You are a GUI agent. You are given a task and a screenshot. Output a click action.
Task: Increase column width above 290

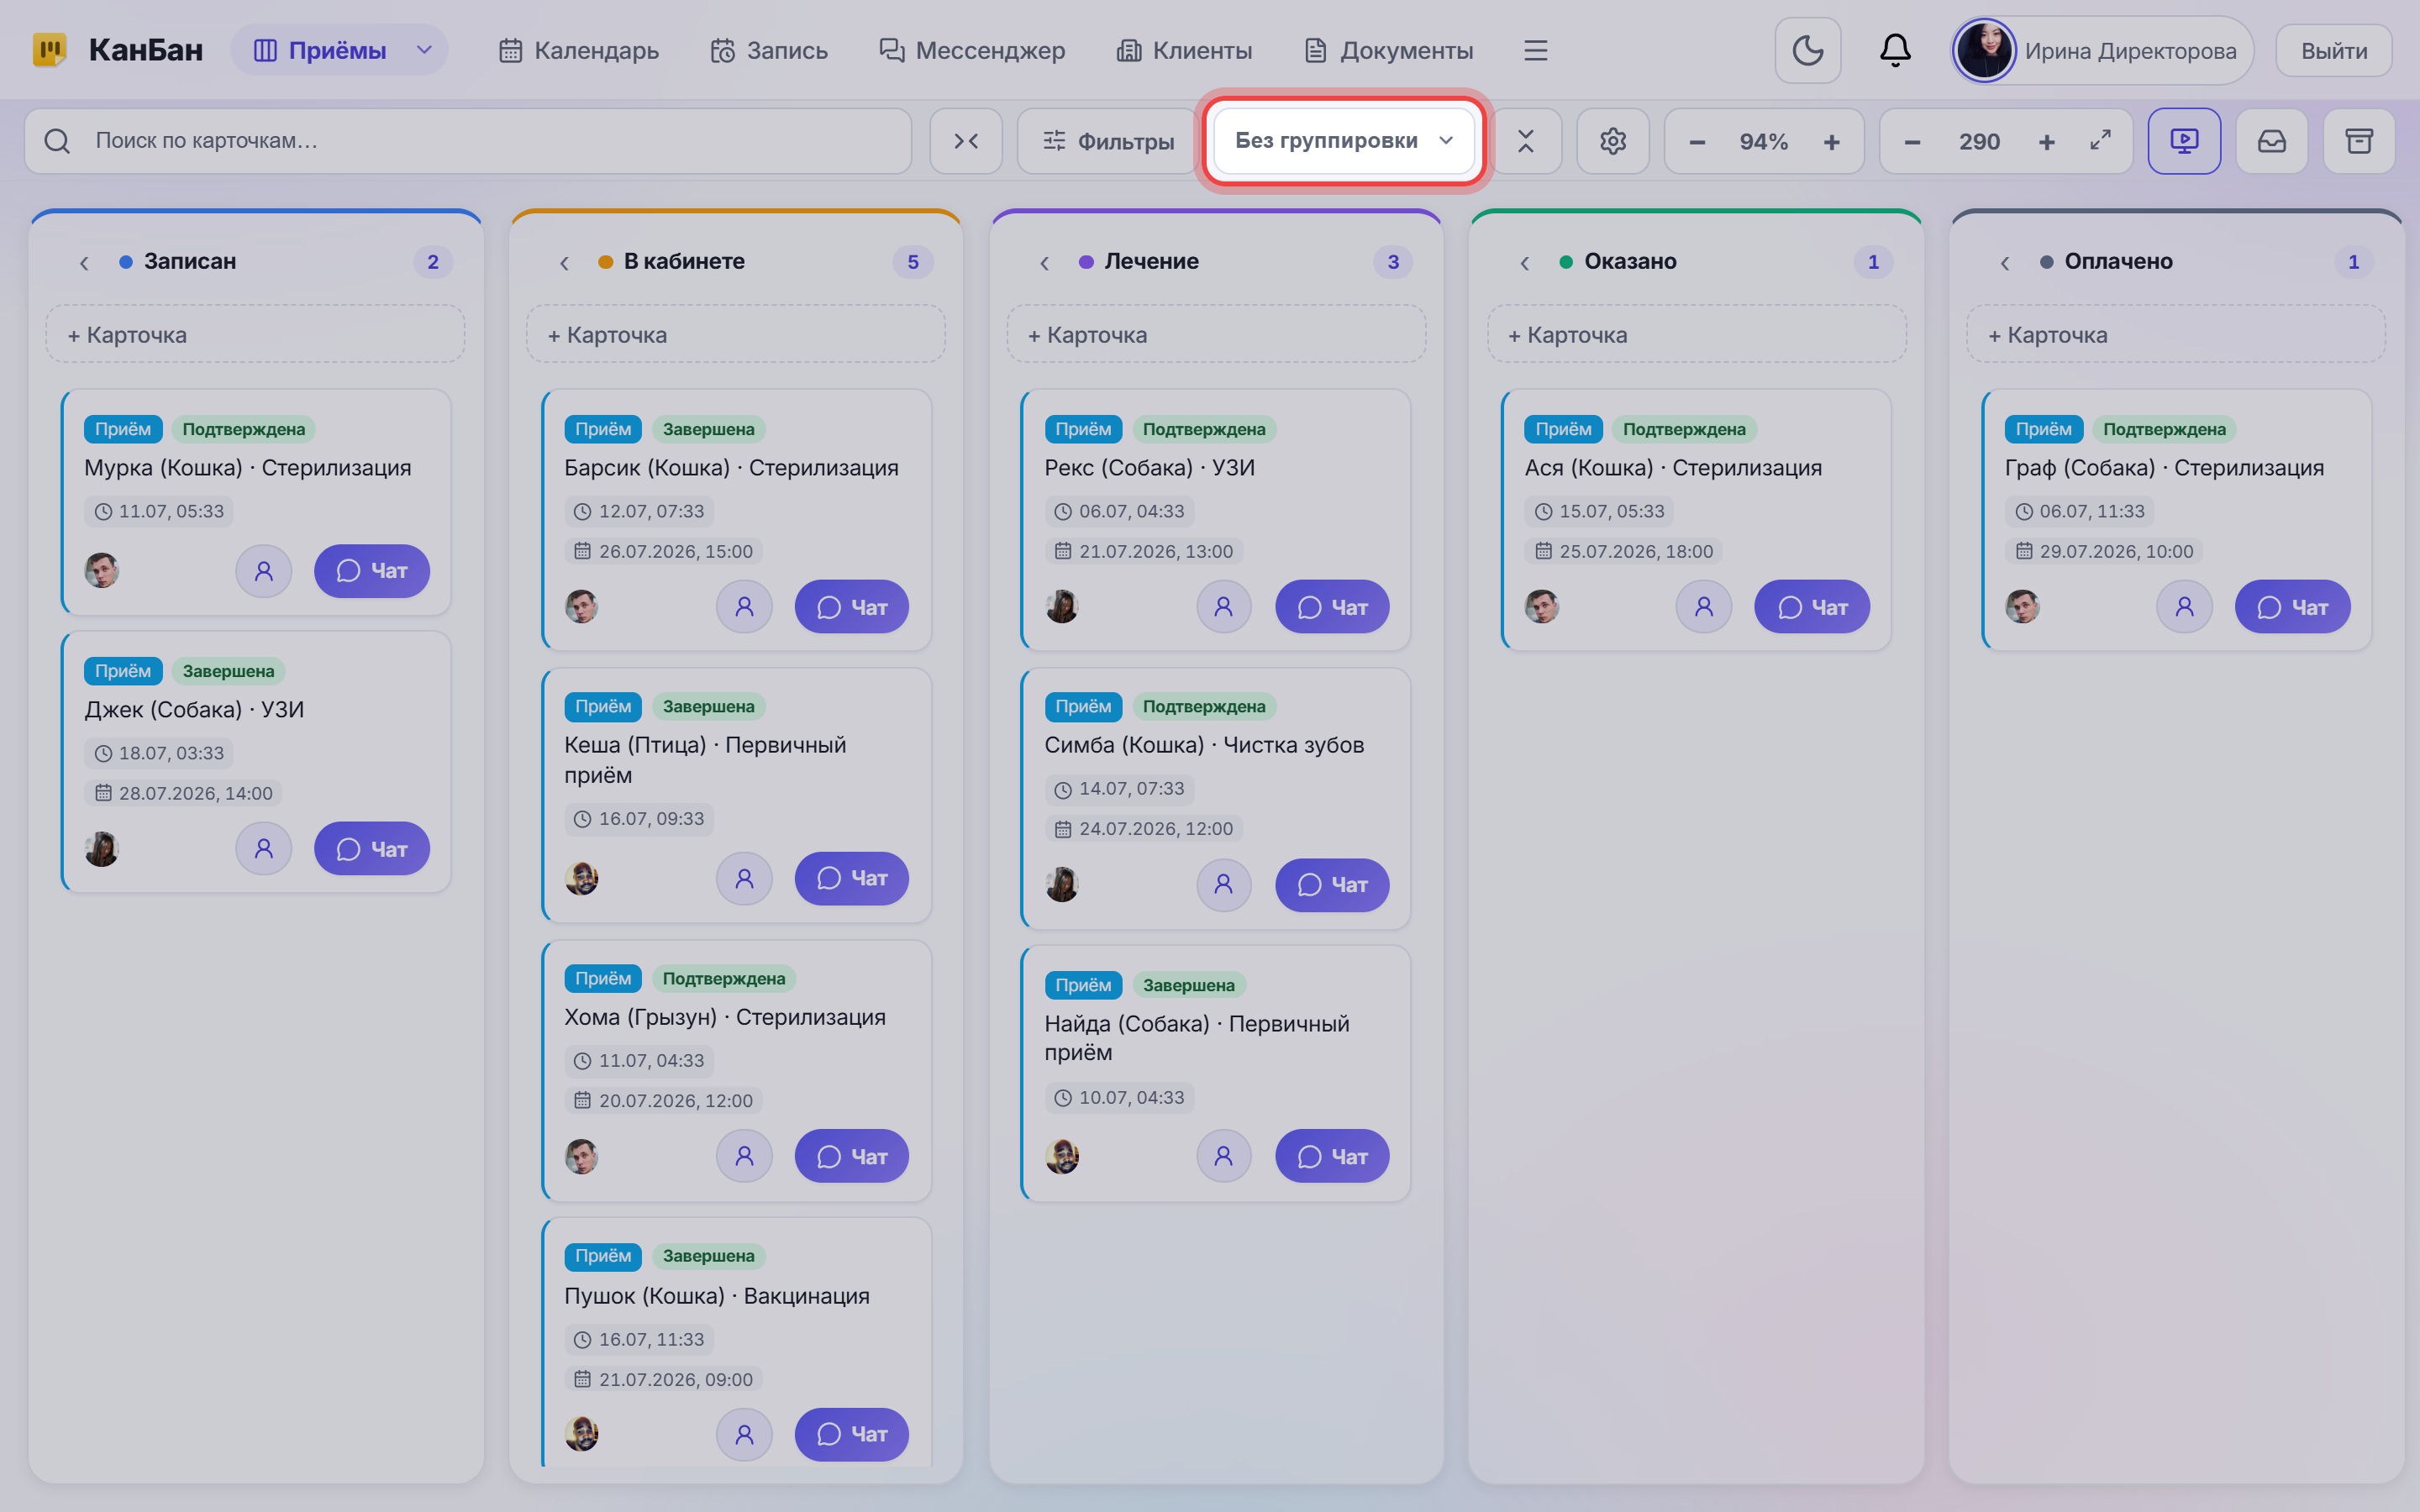tap(2047, 142)
